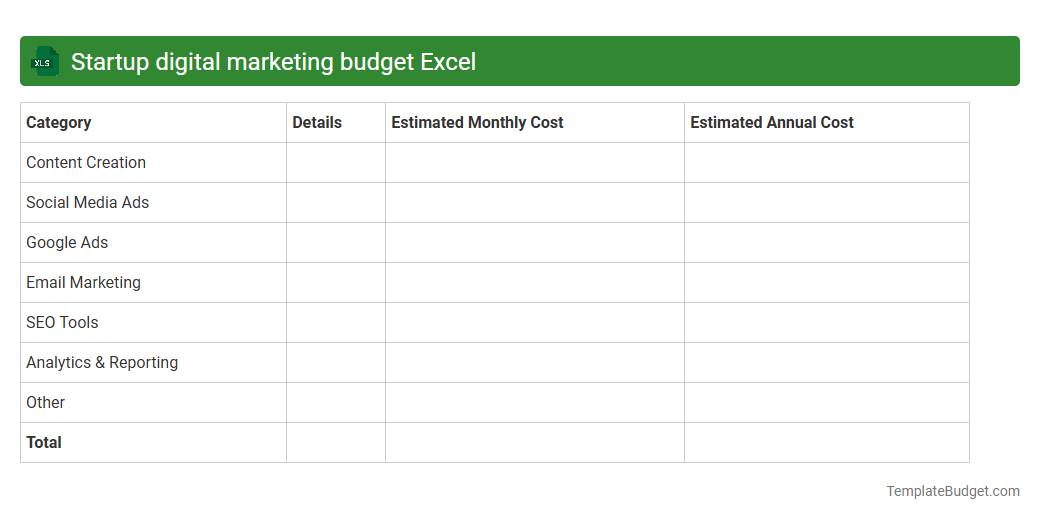
Task: Click the monthly cost cell for Google Ads
Action: coord(535,243)
